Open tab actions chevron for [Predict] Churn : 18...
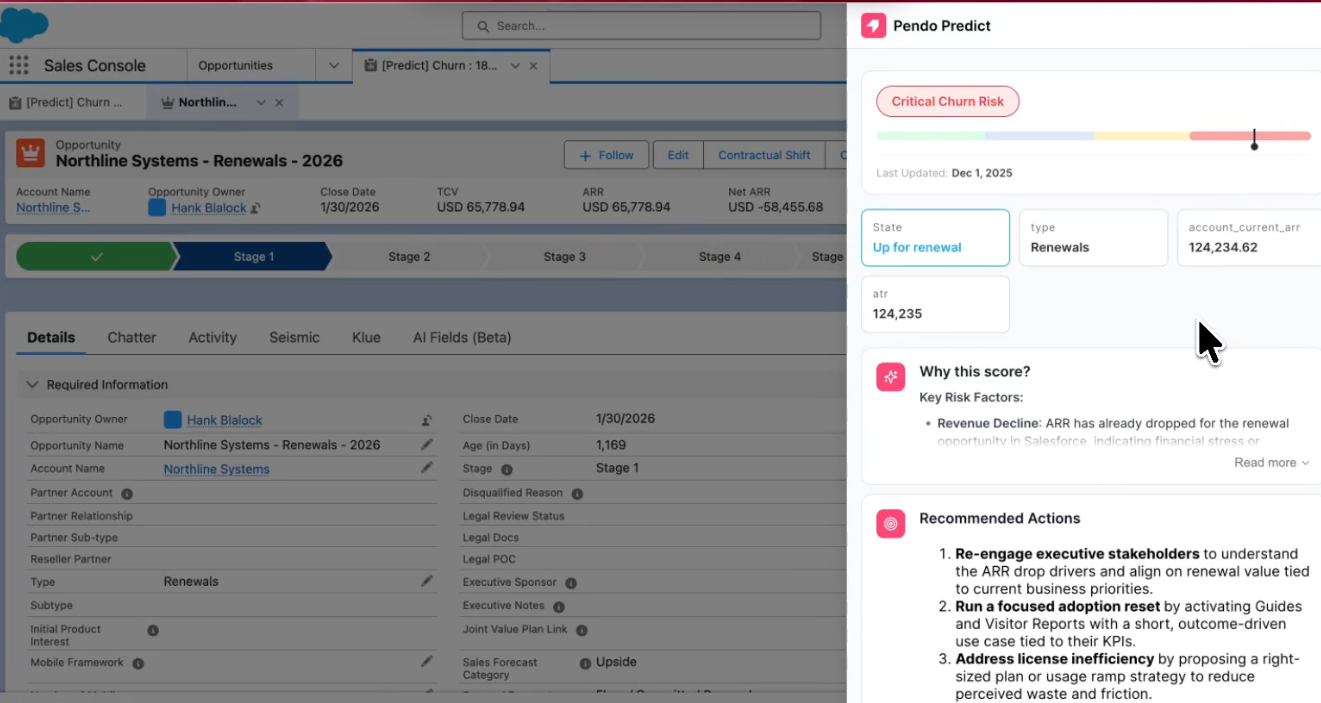The height and width of the screenshot is (703, 1321). (x=515, y=66)
